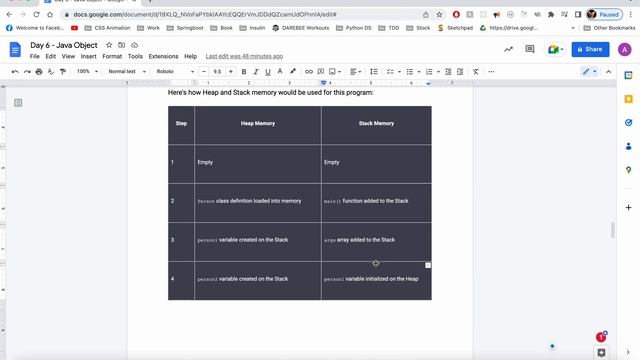Click the Explore button at bottom right

pyautogui.click(x=601, y=352)
